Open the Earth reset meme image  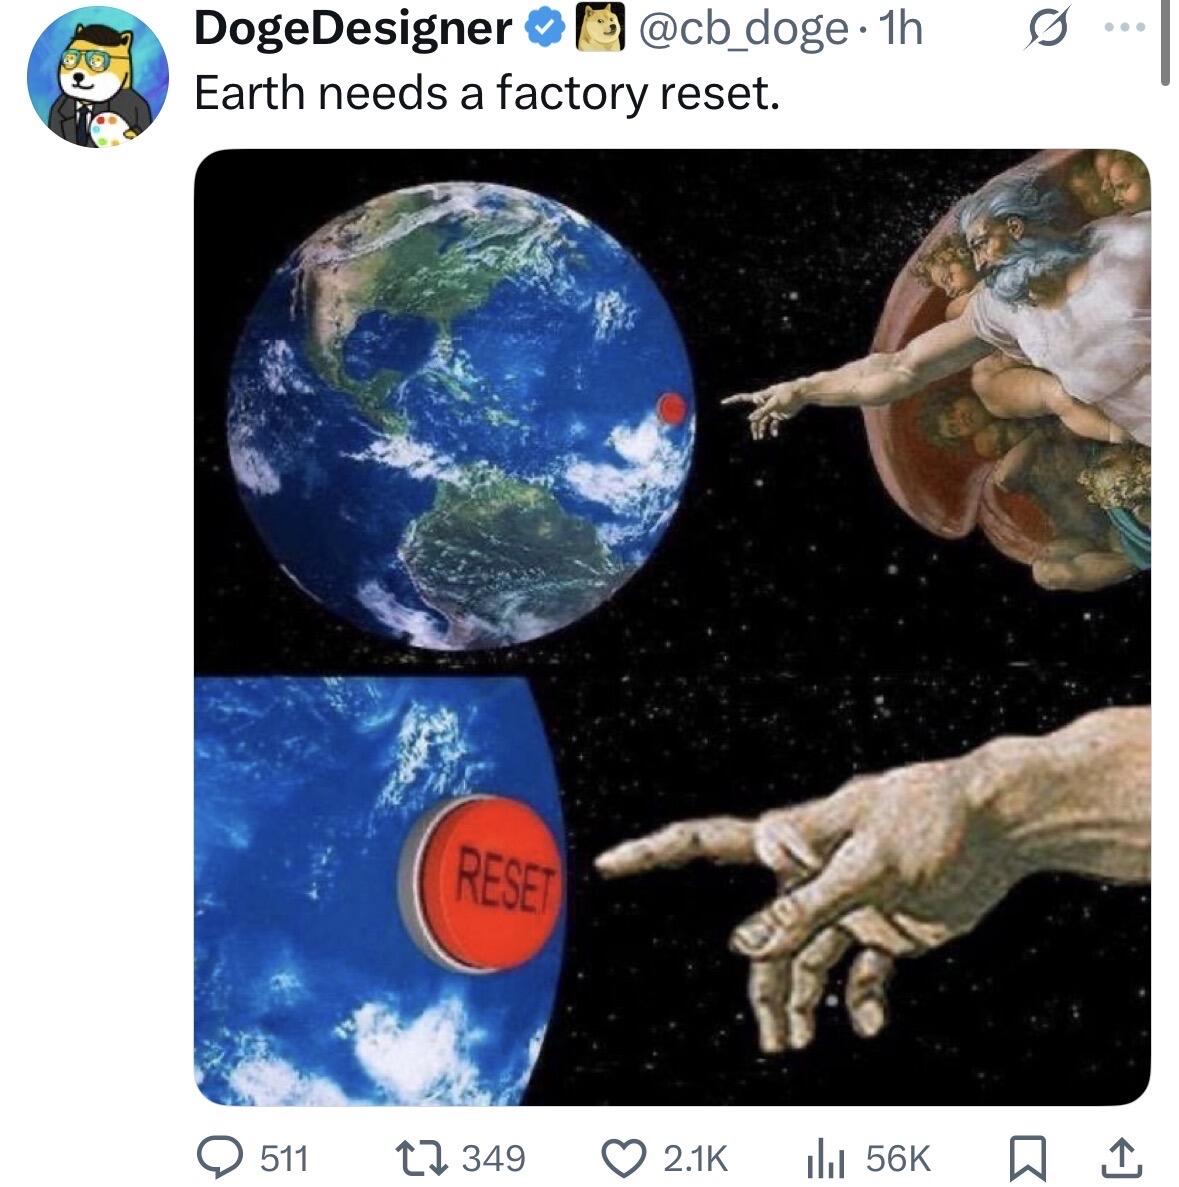[672, 627]
